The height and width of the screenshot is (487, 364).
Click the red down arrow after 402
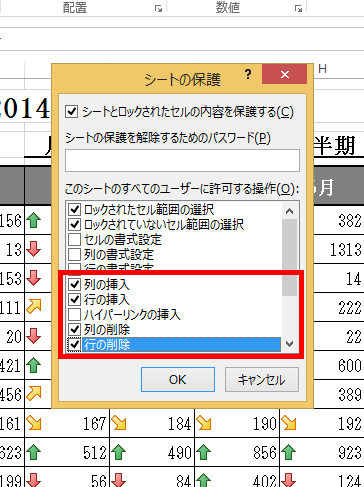coord(289,480)
